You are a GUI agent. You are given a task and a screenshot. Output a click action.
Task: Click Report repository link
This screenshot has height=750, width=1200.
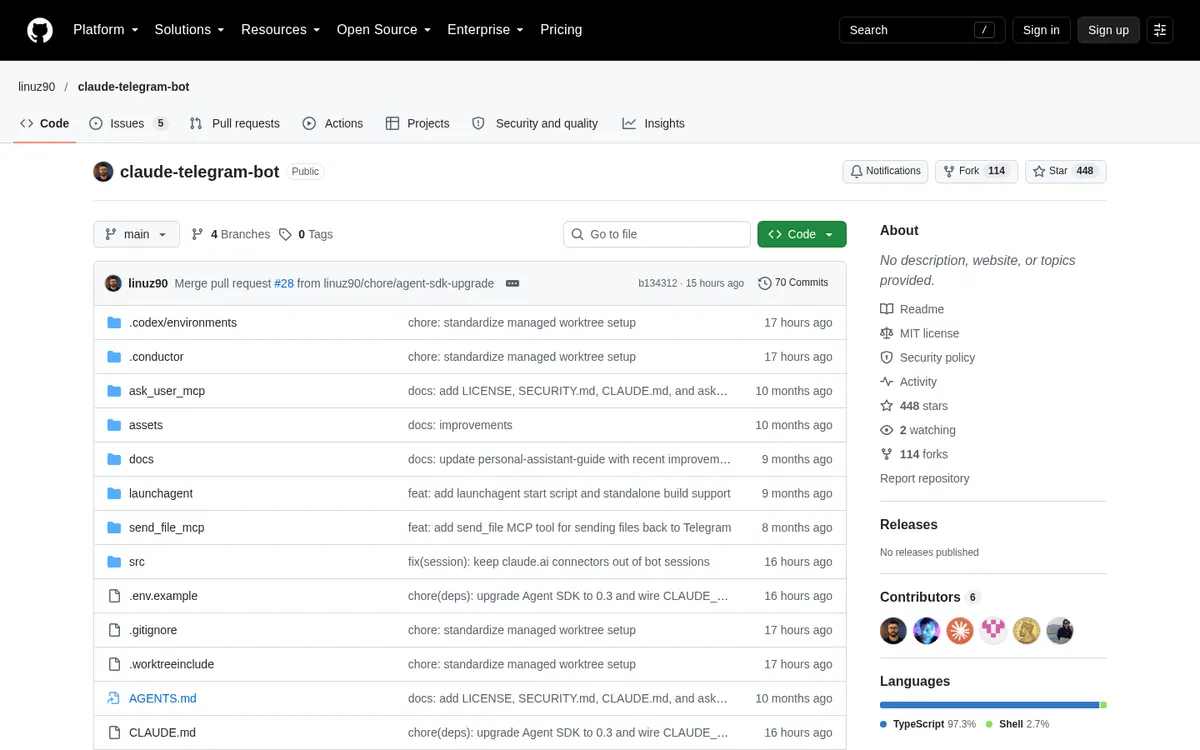pos(925,478)
